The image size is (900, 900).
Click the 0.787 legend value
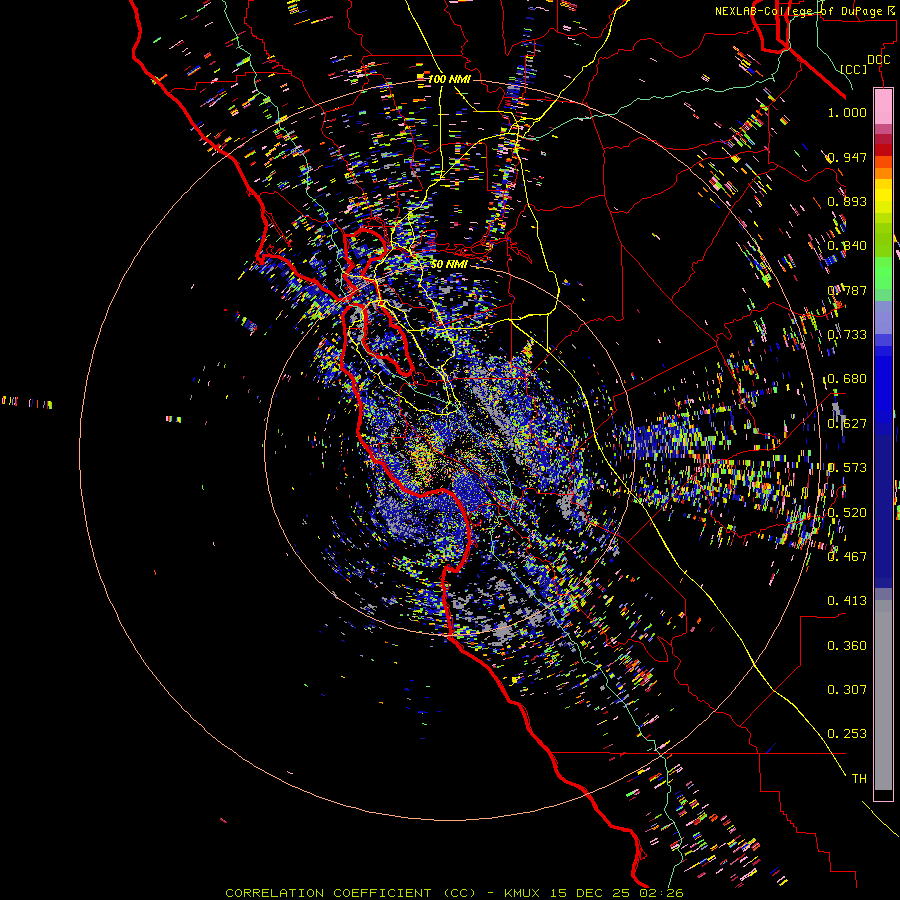[847, 290]
